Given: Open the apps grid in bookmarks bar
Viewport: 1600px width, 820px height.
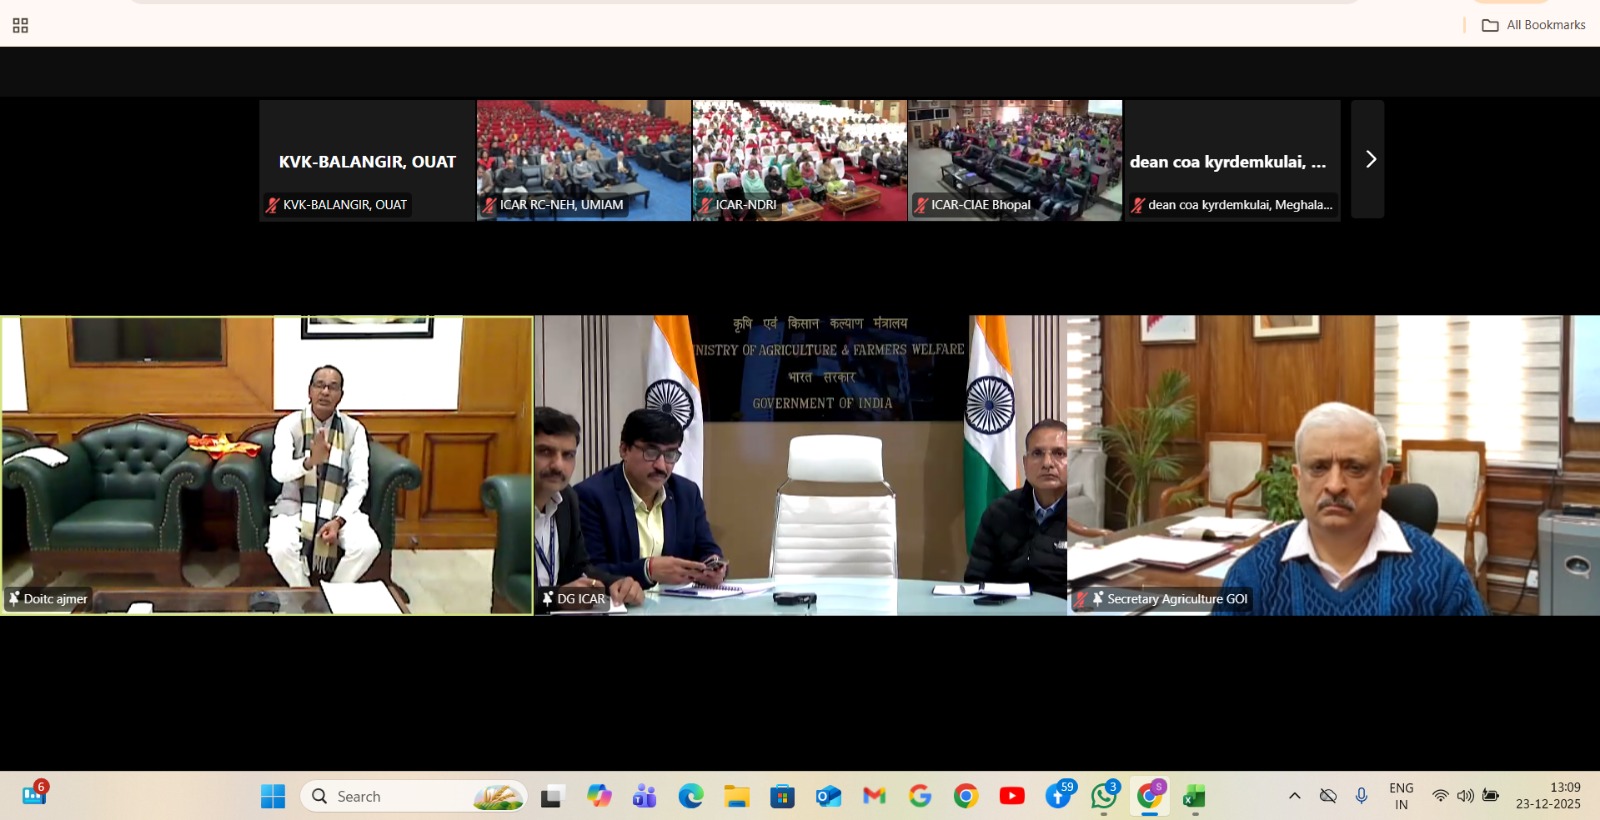Looking at the screenshot, I should (20, 25).
